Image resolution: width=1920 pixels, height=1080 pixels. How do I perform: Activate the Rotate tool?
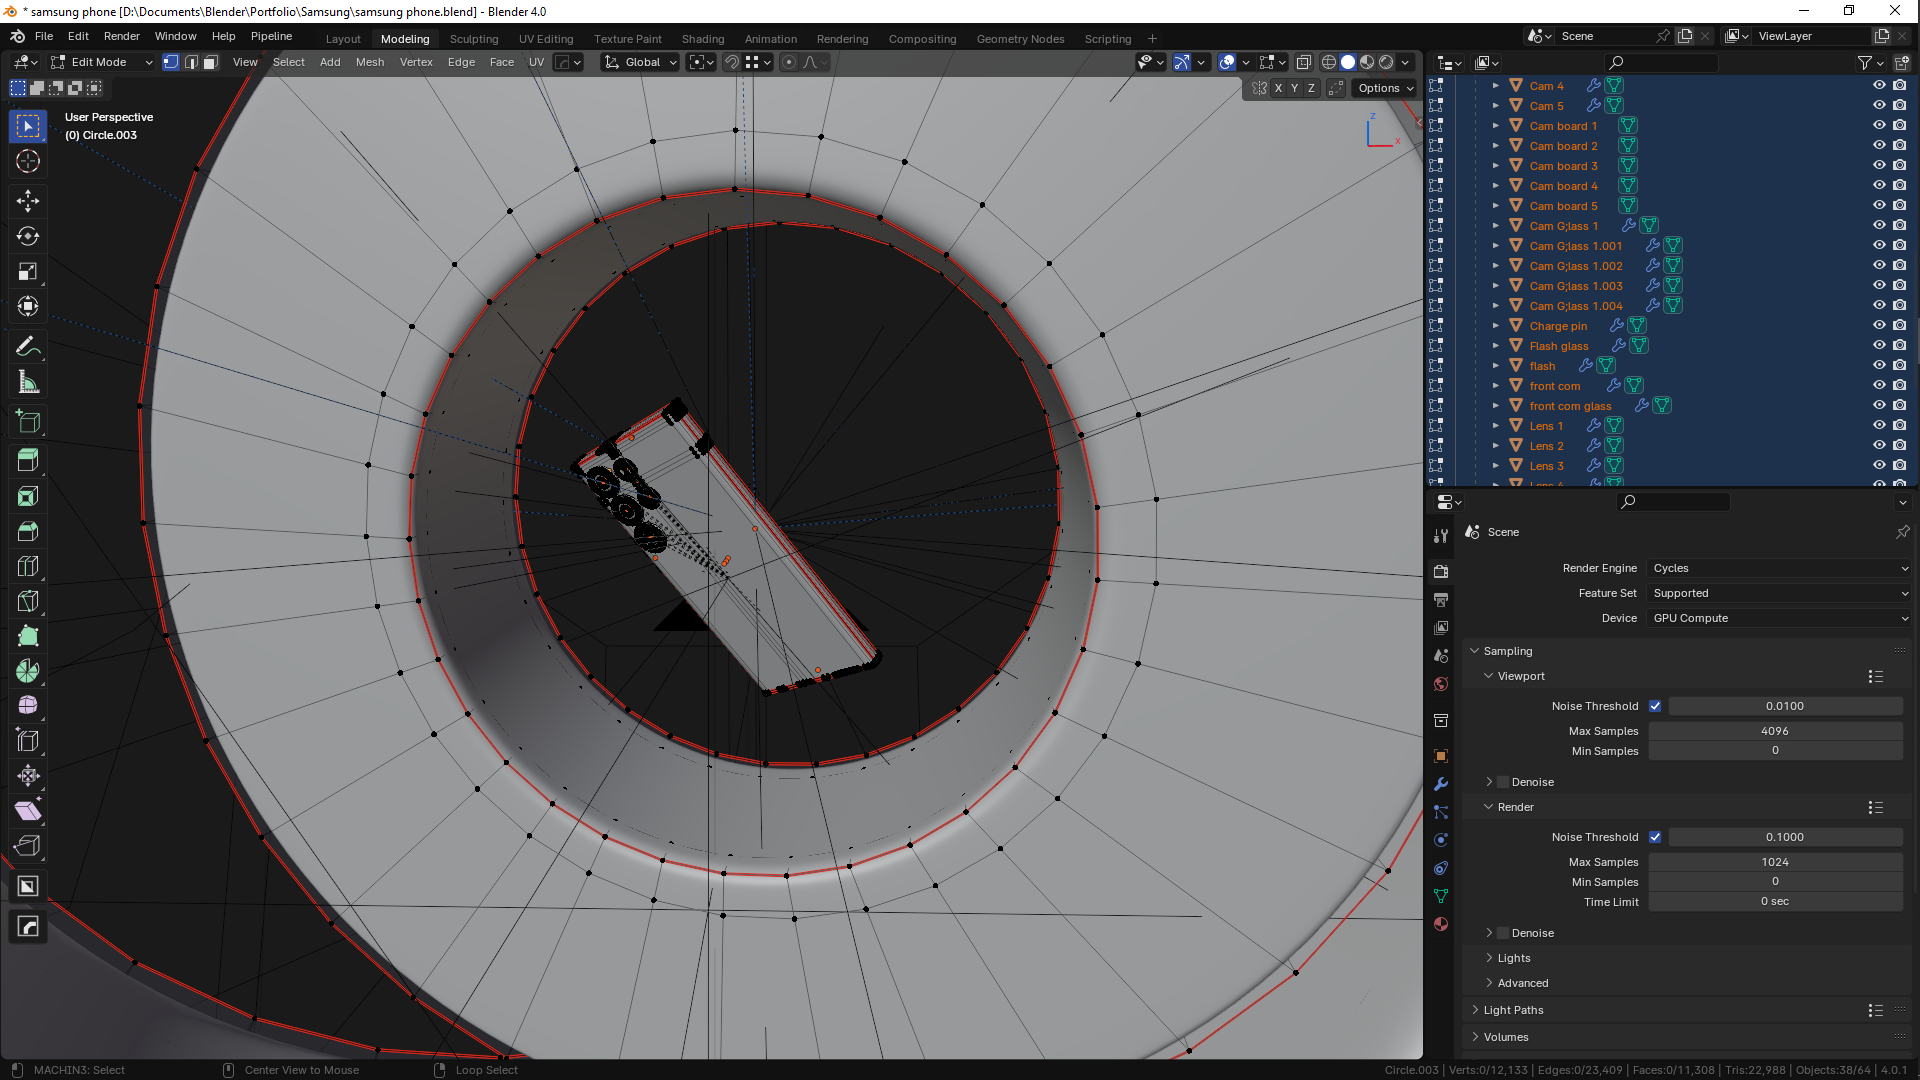click(28, 236)
